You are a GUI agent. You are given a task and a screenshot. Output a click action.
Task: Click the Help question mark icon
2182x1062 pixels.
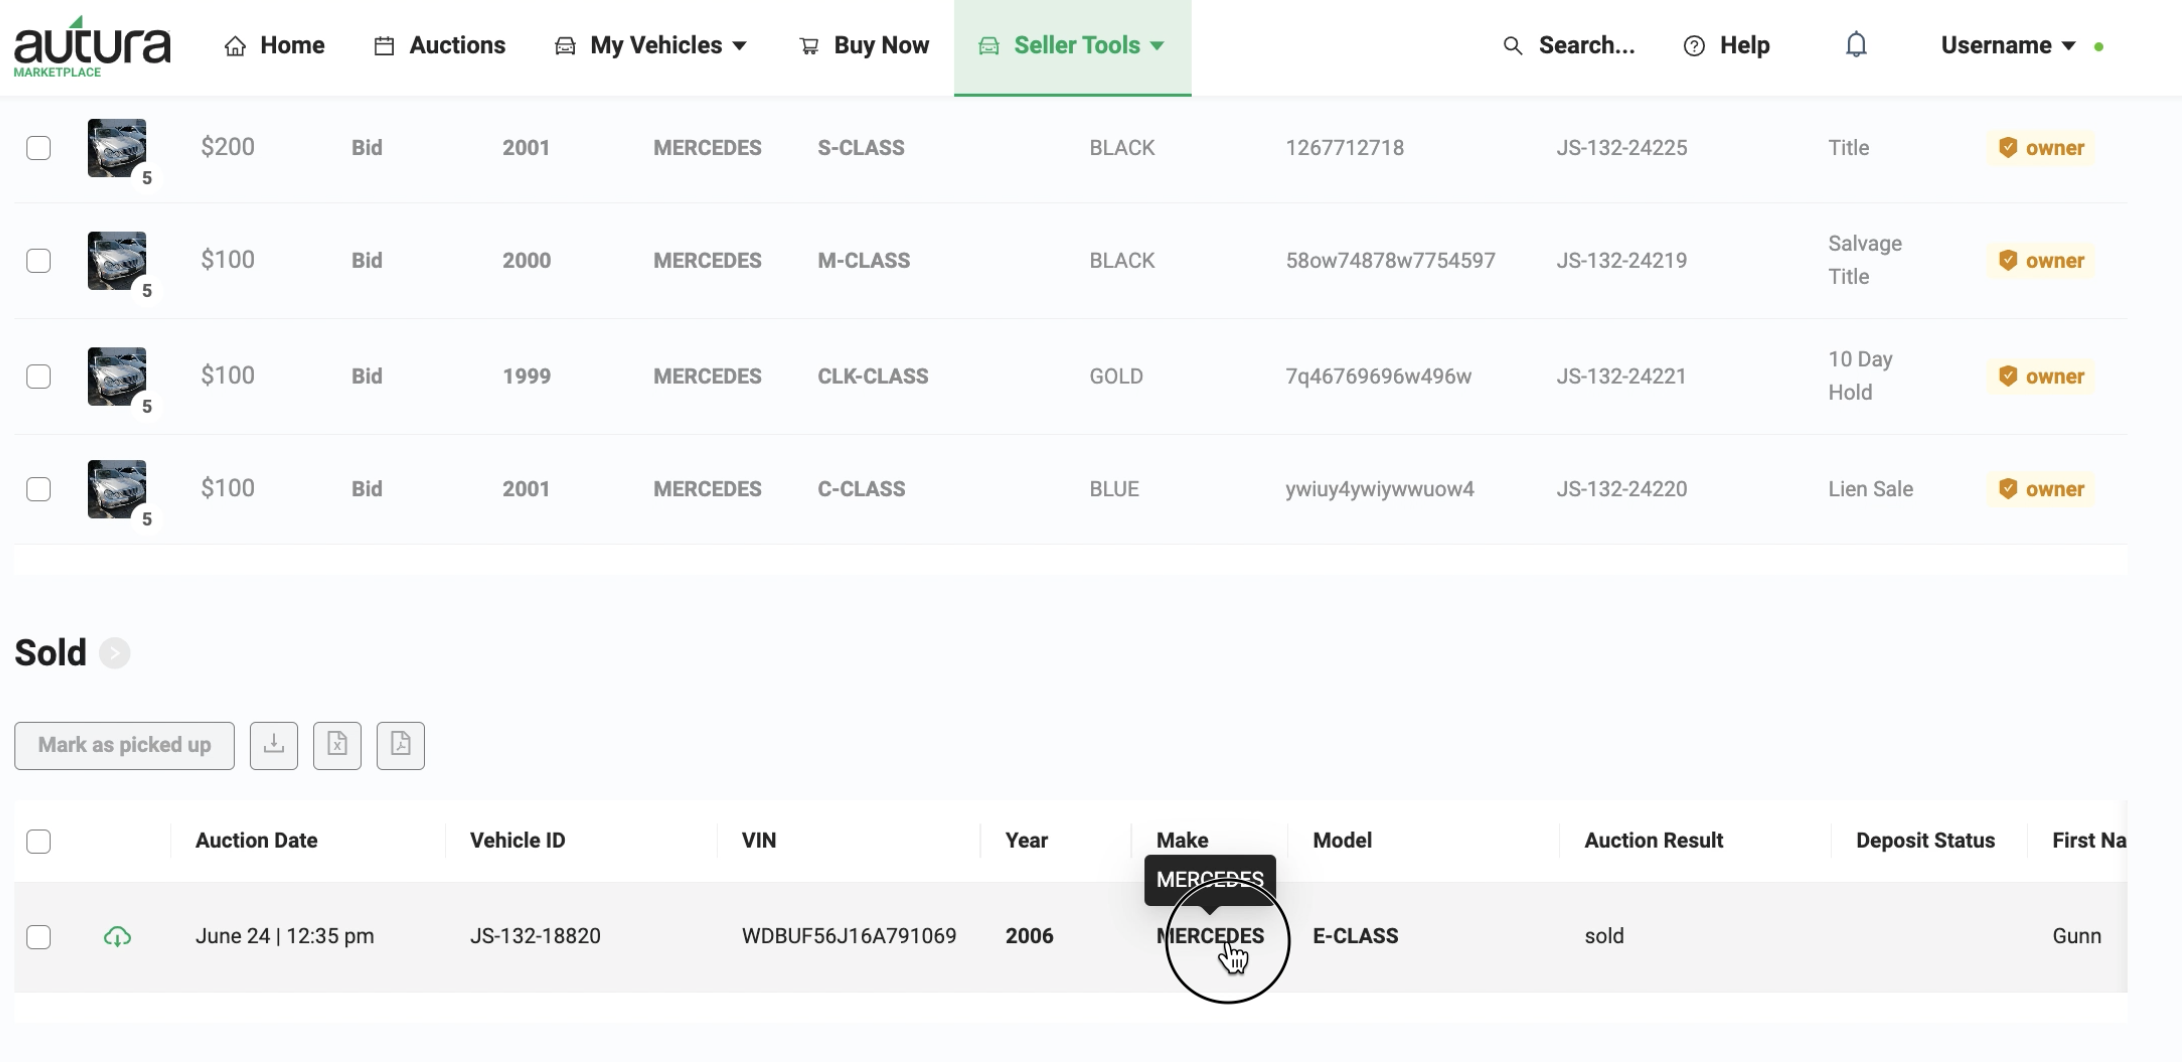point(1694,46)
